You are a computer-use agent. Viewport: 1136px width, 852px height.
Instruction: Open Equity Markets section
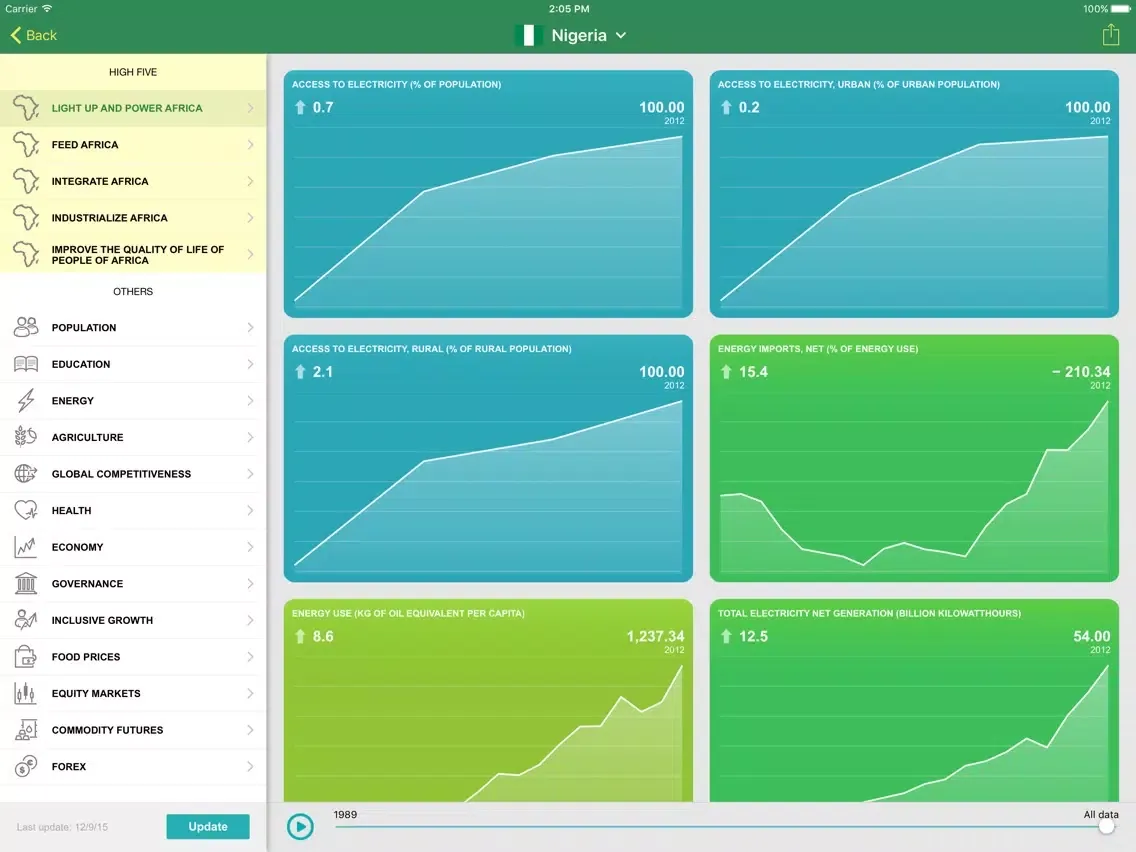133,693
